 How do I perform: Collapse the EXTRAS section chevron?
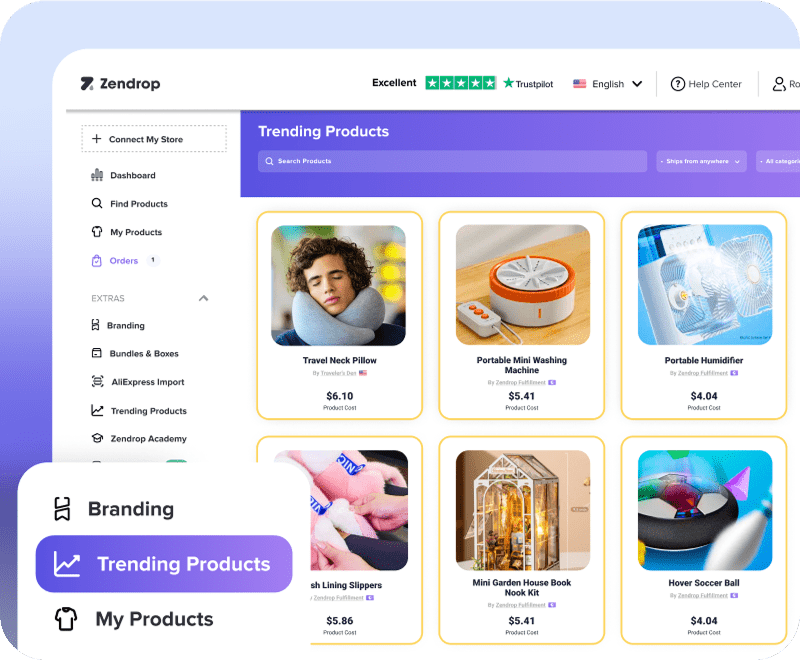click(204, 298)
